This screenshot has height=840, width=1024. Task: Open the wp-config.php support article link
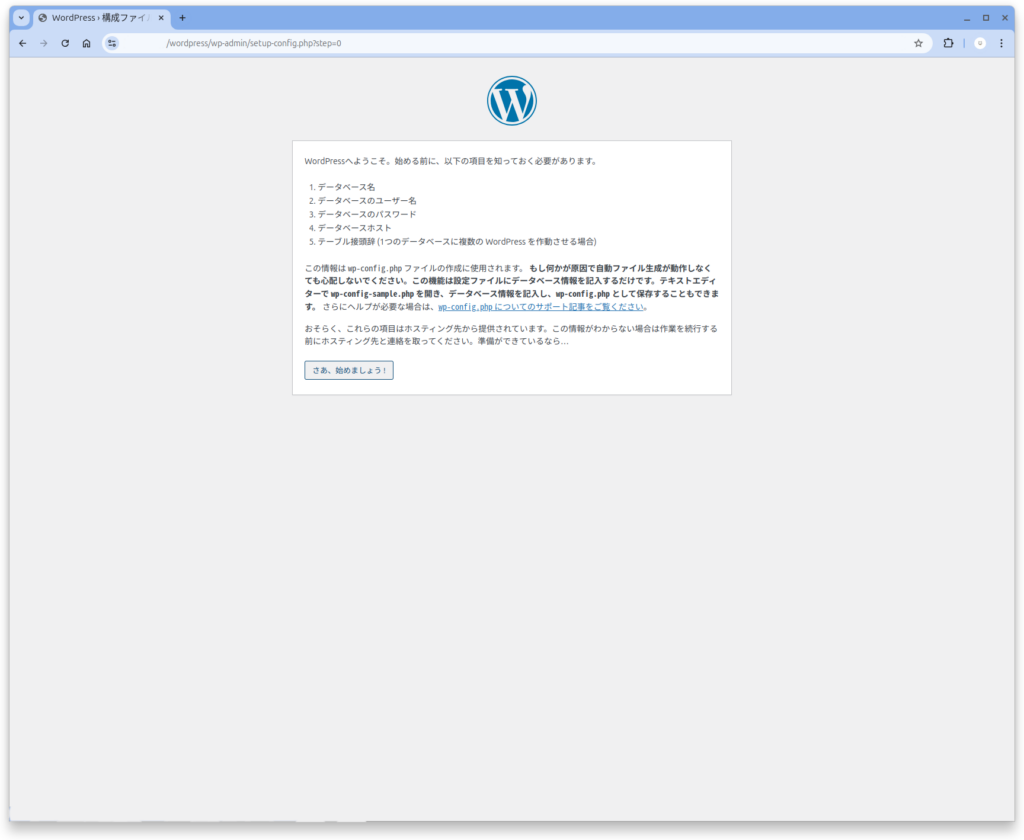pos(541,306)
